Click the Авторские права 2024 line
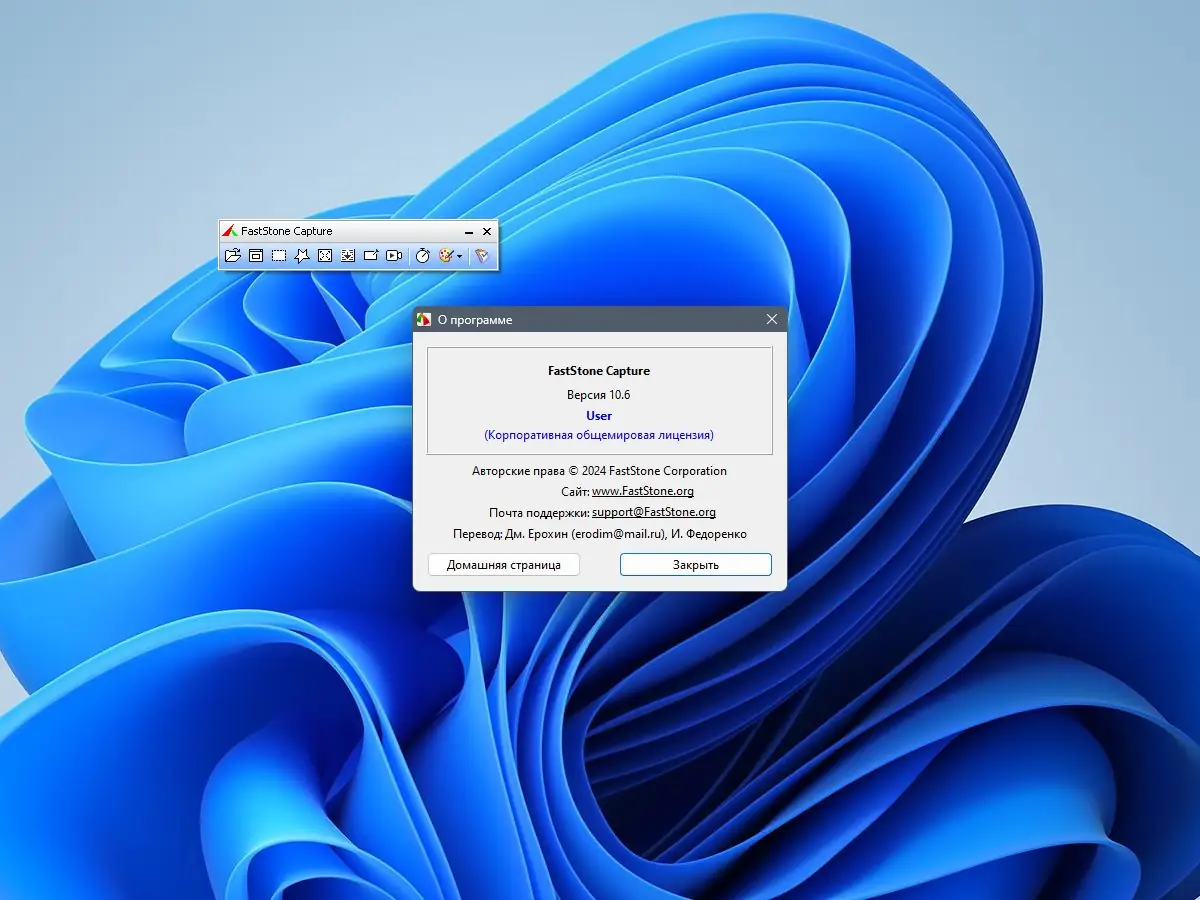1200x900 pixels. coord(599,470)
